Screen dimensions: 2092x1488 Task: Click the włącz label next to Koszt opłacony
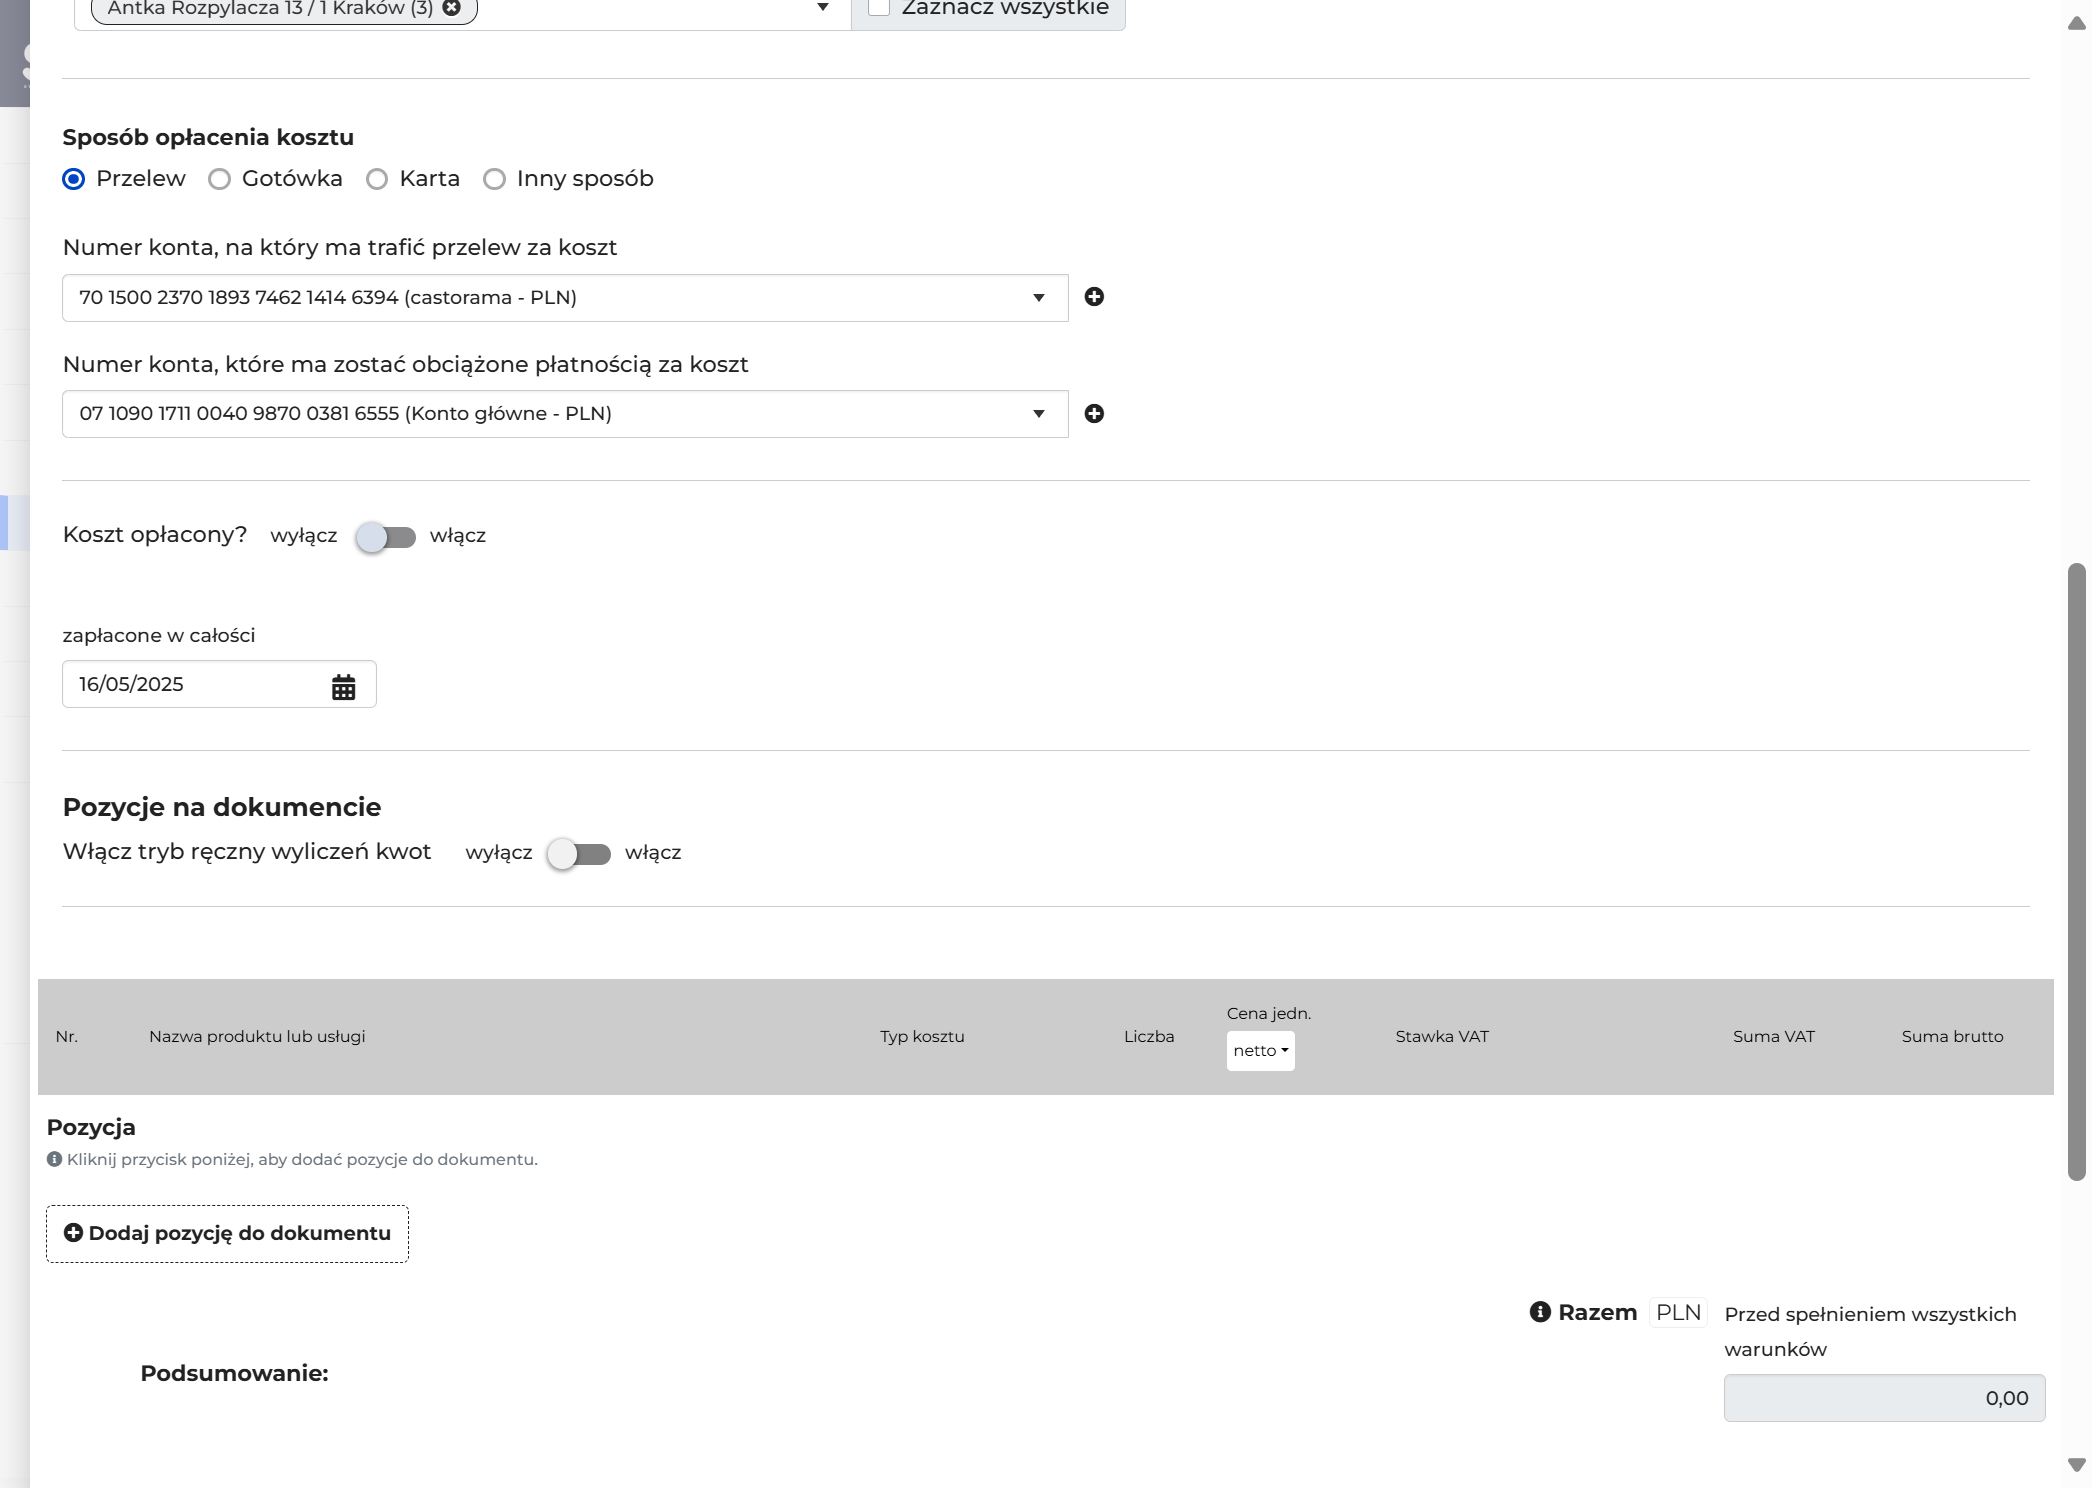(x=458, y=536)
